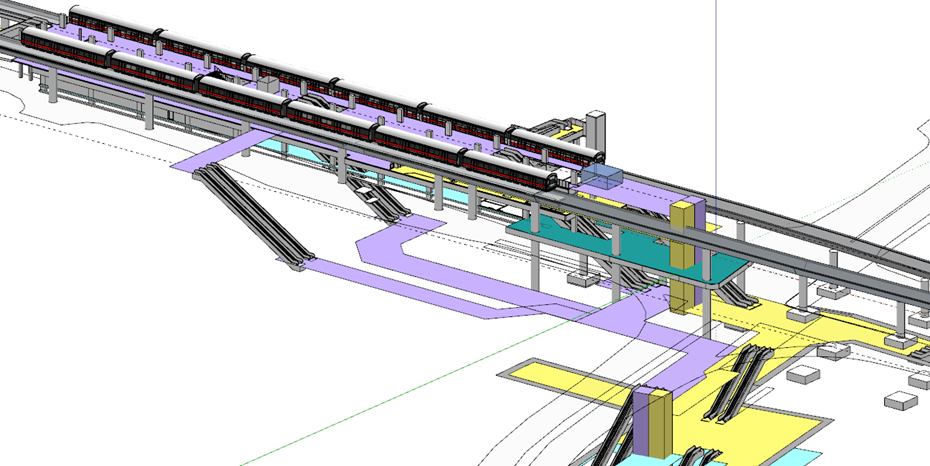Screen dimensions: 930x466
Task: Pick the tall yellow lift shaft through the teal slab
Action: click(x=682, y=257)
